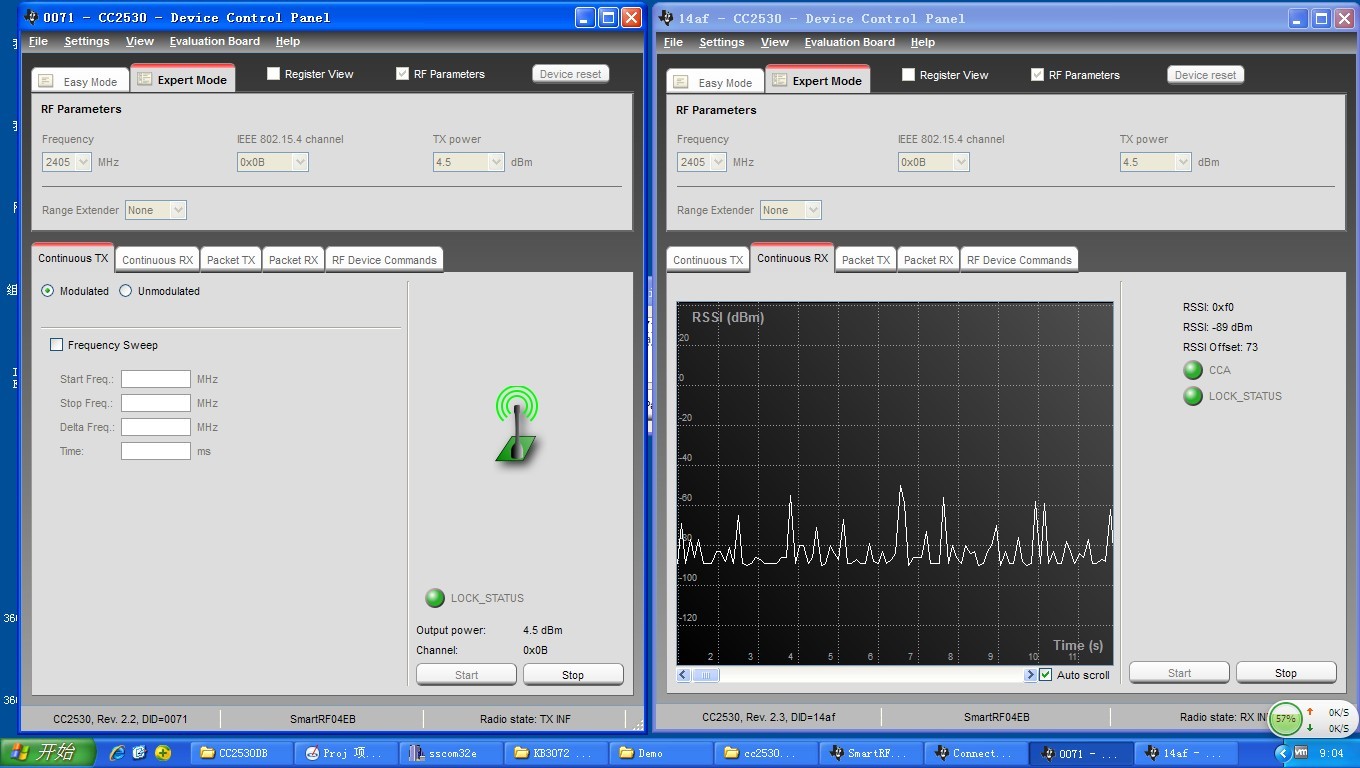The width and height of the screenshot is (1360, 768).
Task: Click the RSSI graph scroll left arrow
Action: point(684,675)
